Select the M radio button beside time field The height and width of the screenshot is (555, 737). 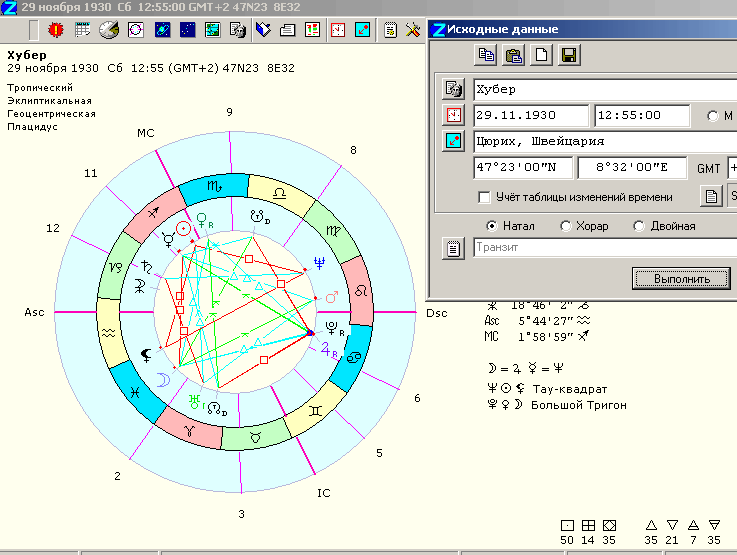[713, 116]
